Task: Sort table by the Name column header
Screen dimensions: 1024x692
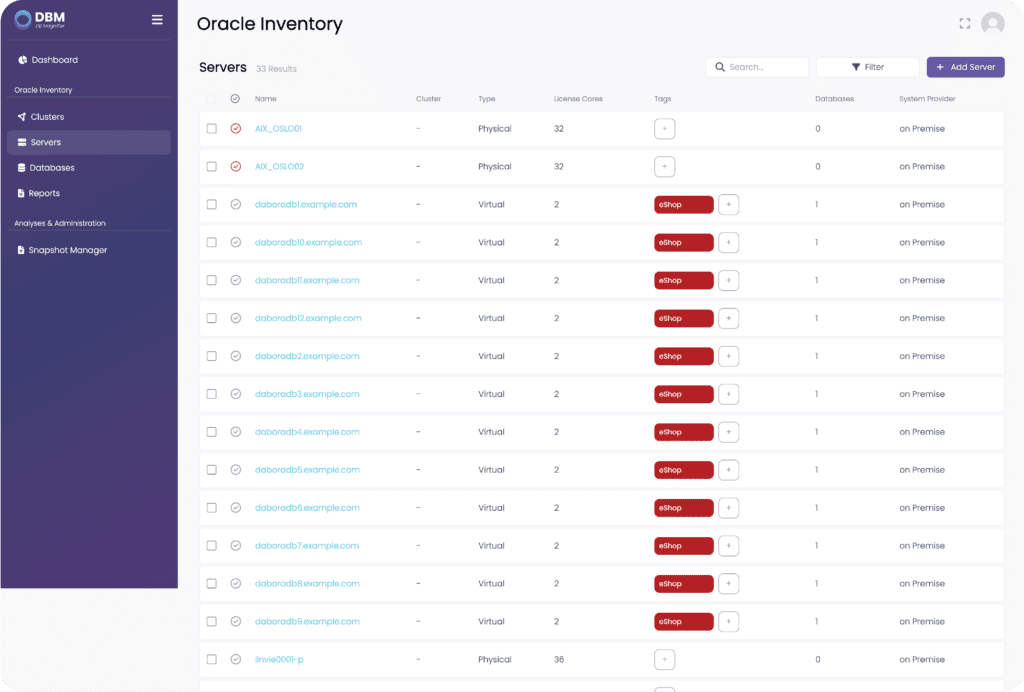Action: coord(265,99)
